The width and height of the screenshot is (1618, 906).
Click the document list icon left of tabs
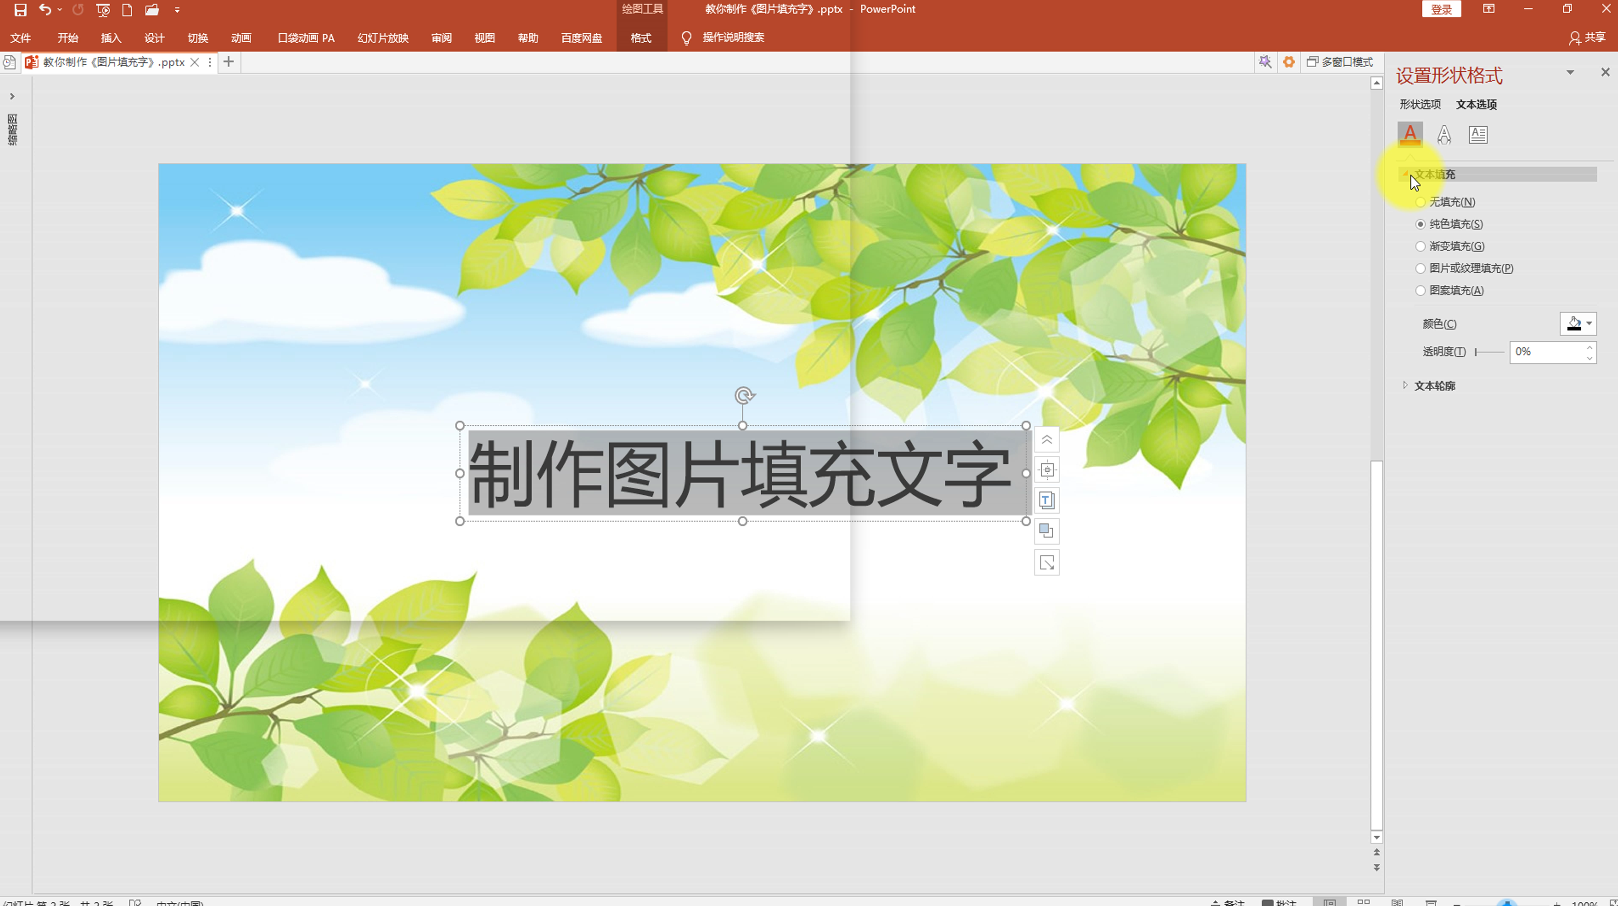click(x=9, y=62)
